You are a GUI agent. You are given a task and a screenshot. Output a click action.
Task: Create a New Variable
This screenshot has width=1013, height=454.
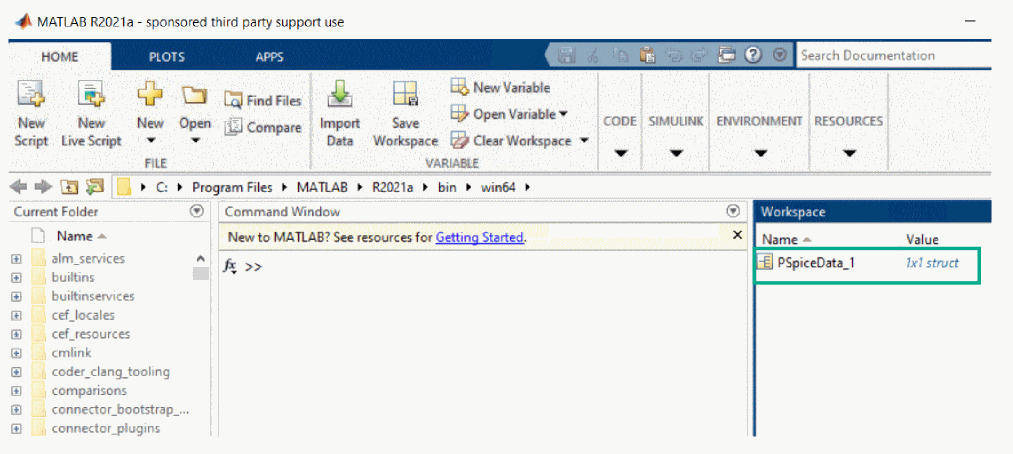pos(500,87)
